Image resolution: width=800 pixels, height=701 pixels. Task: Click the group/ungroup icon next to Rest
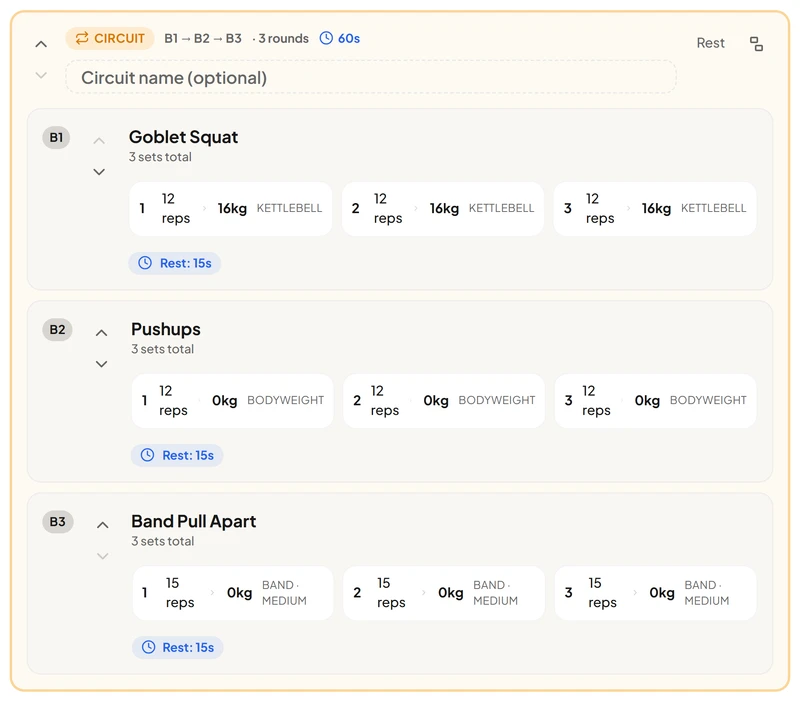pos(756,44)
